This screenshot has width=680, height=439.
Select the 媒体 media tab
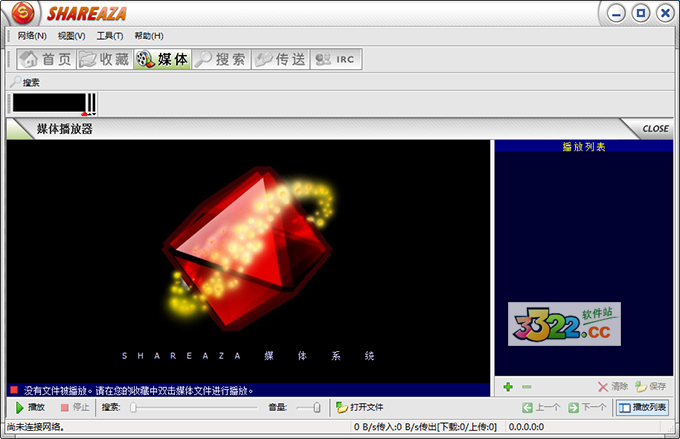click(x=162, y=59)
